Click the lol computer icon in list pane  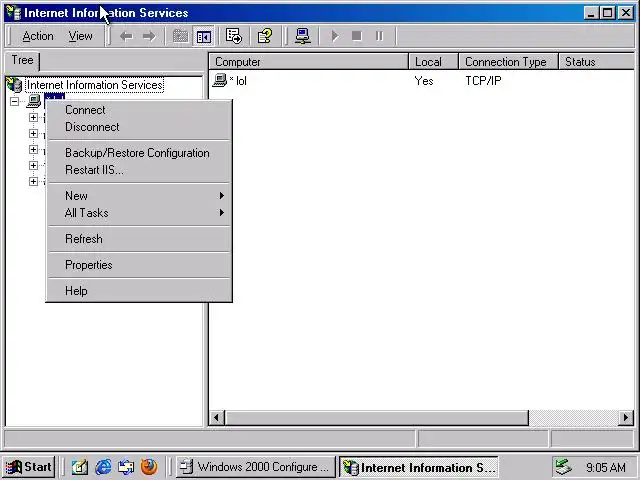click(x=220, y=80)
